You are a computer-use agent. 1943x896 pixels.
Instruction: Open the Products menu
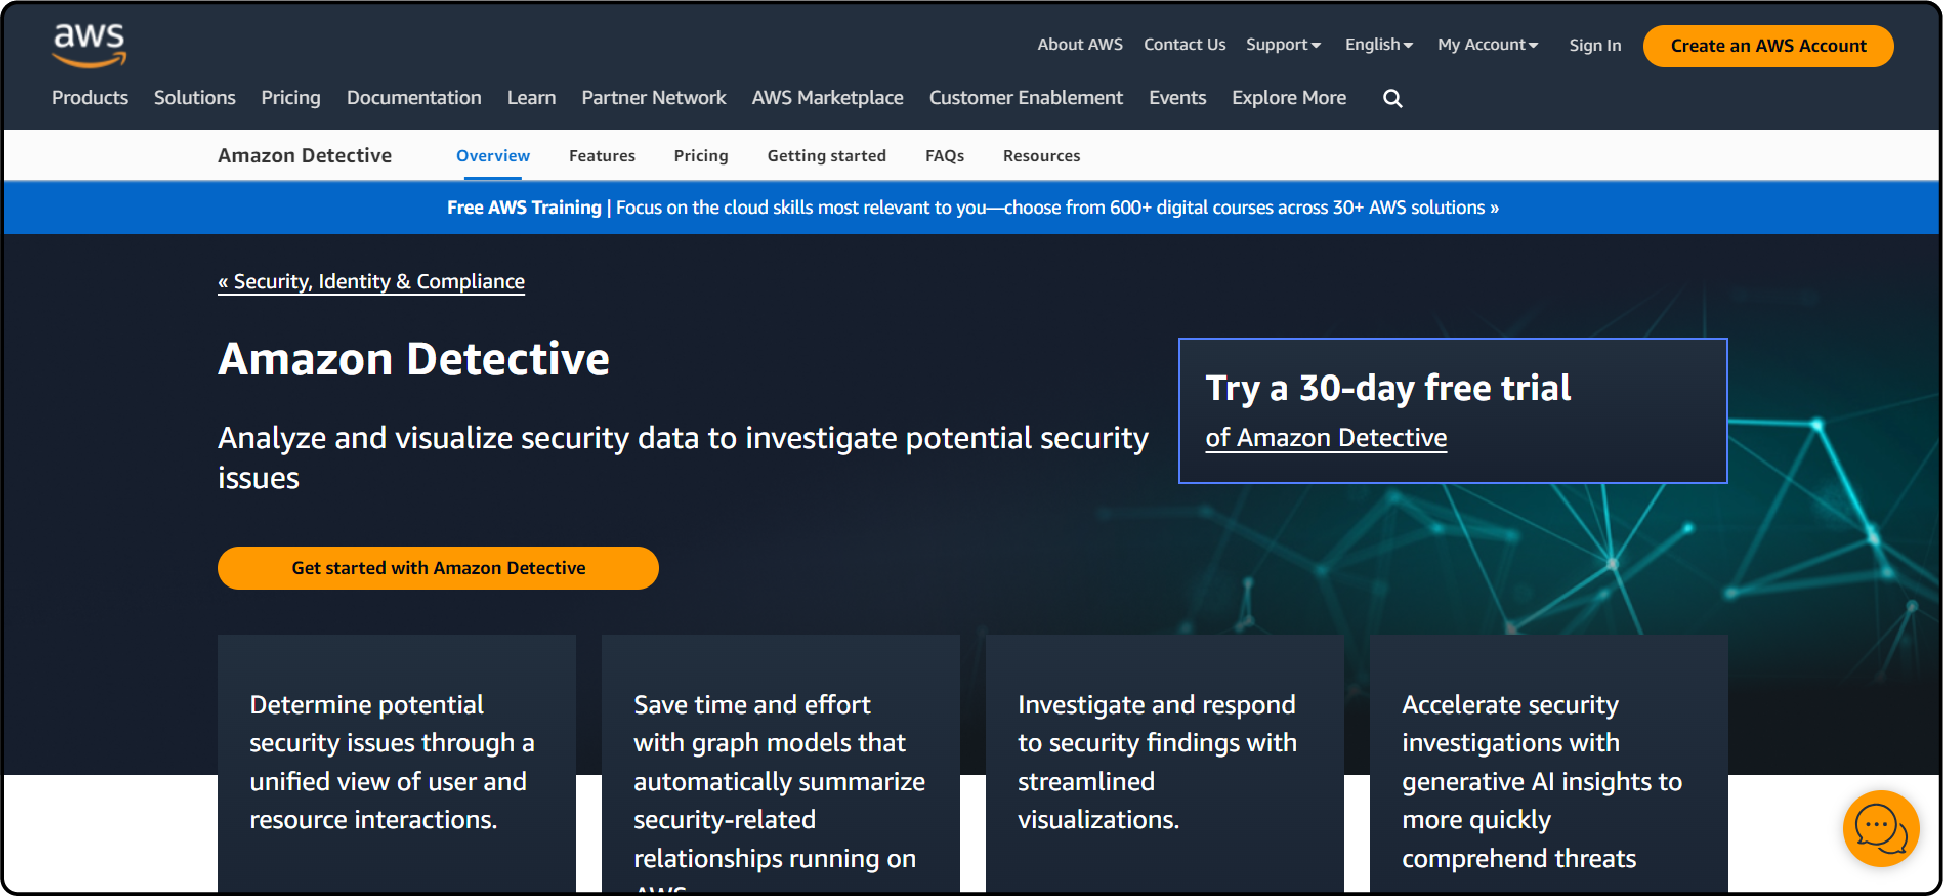point(90,98)
